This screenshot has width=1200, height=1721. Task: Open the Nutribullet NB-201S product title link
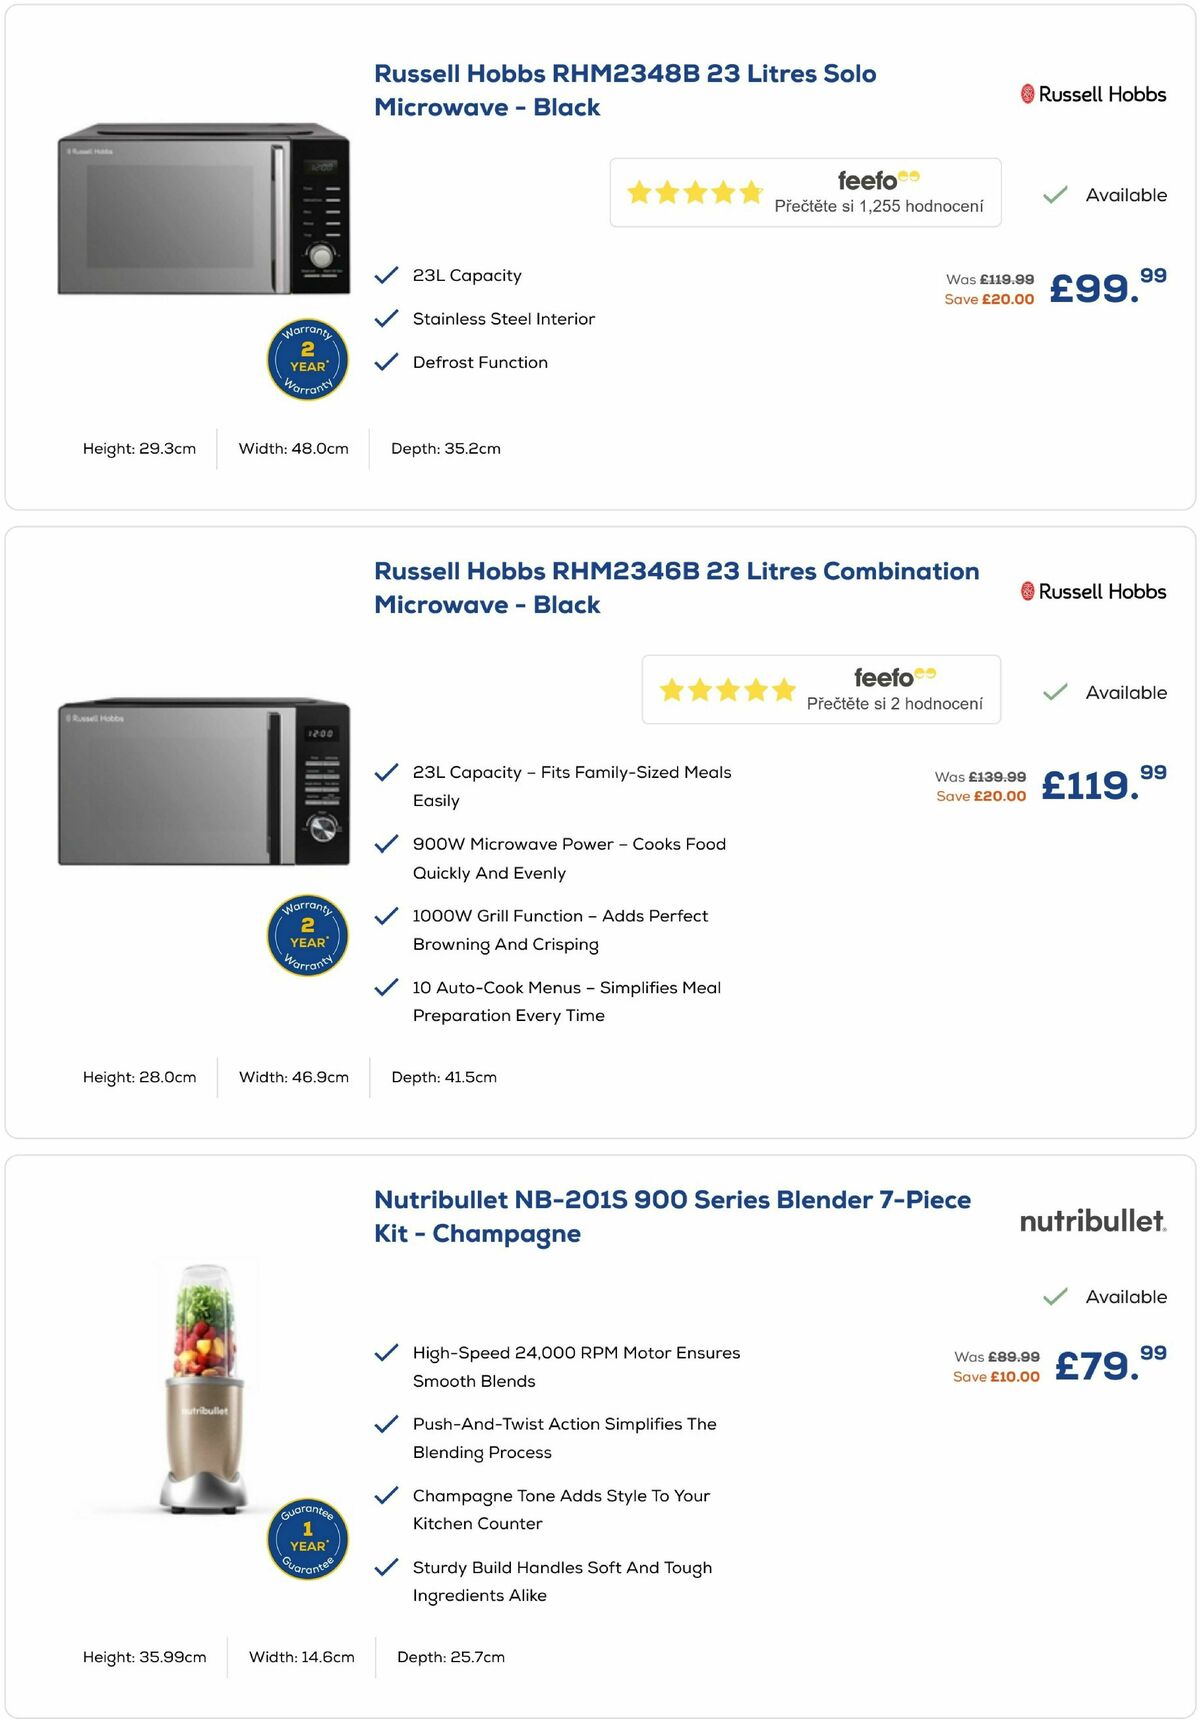coord(670,1216)
